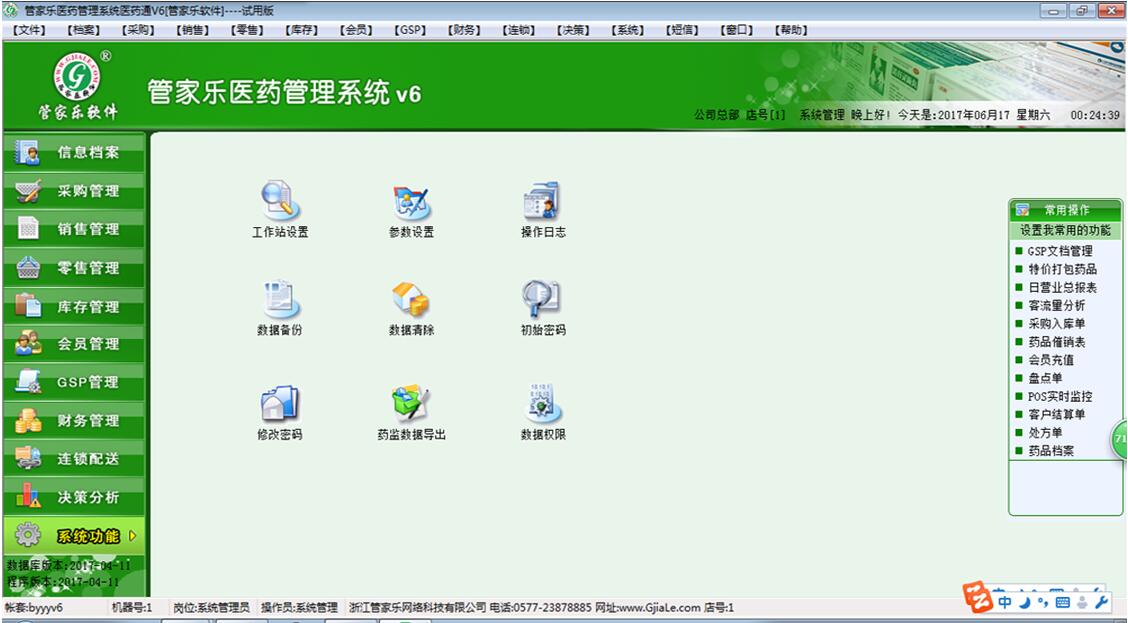Select 库存管理 in the left sidebar
Screen dimensions: 1128x623
tap(74, 306)
